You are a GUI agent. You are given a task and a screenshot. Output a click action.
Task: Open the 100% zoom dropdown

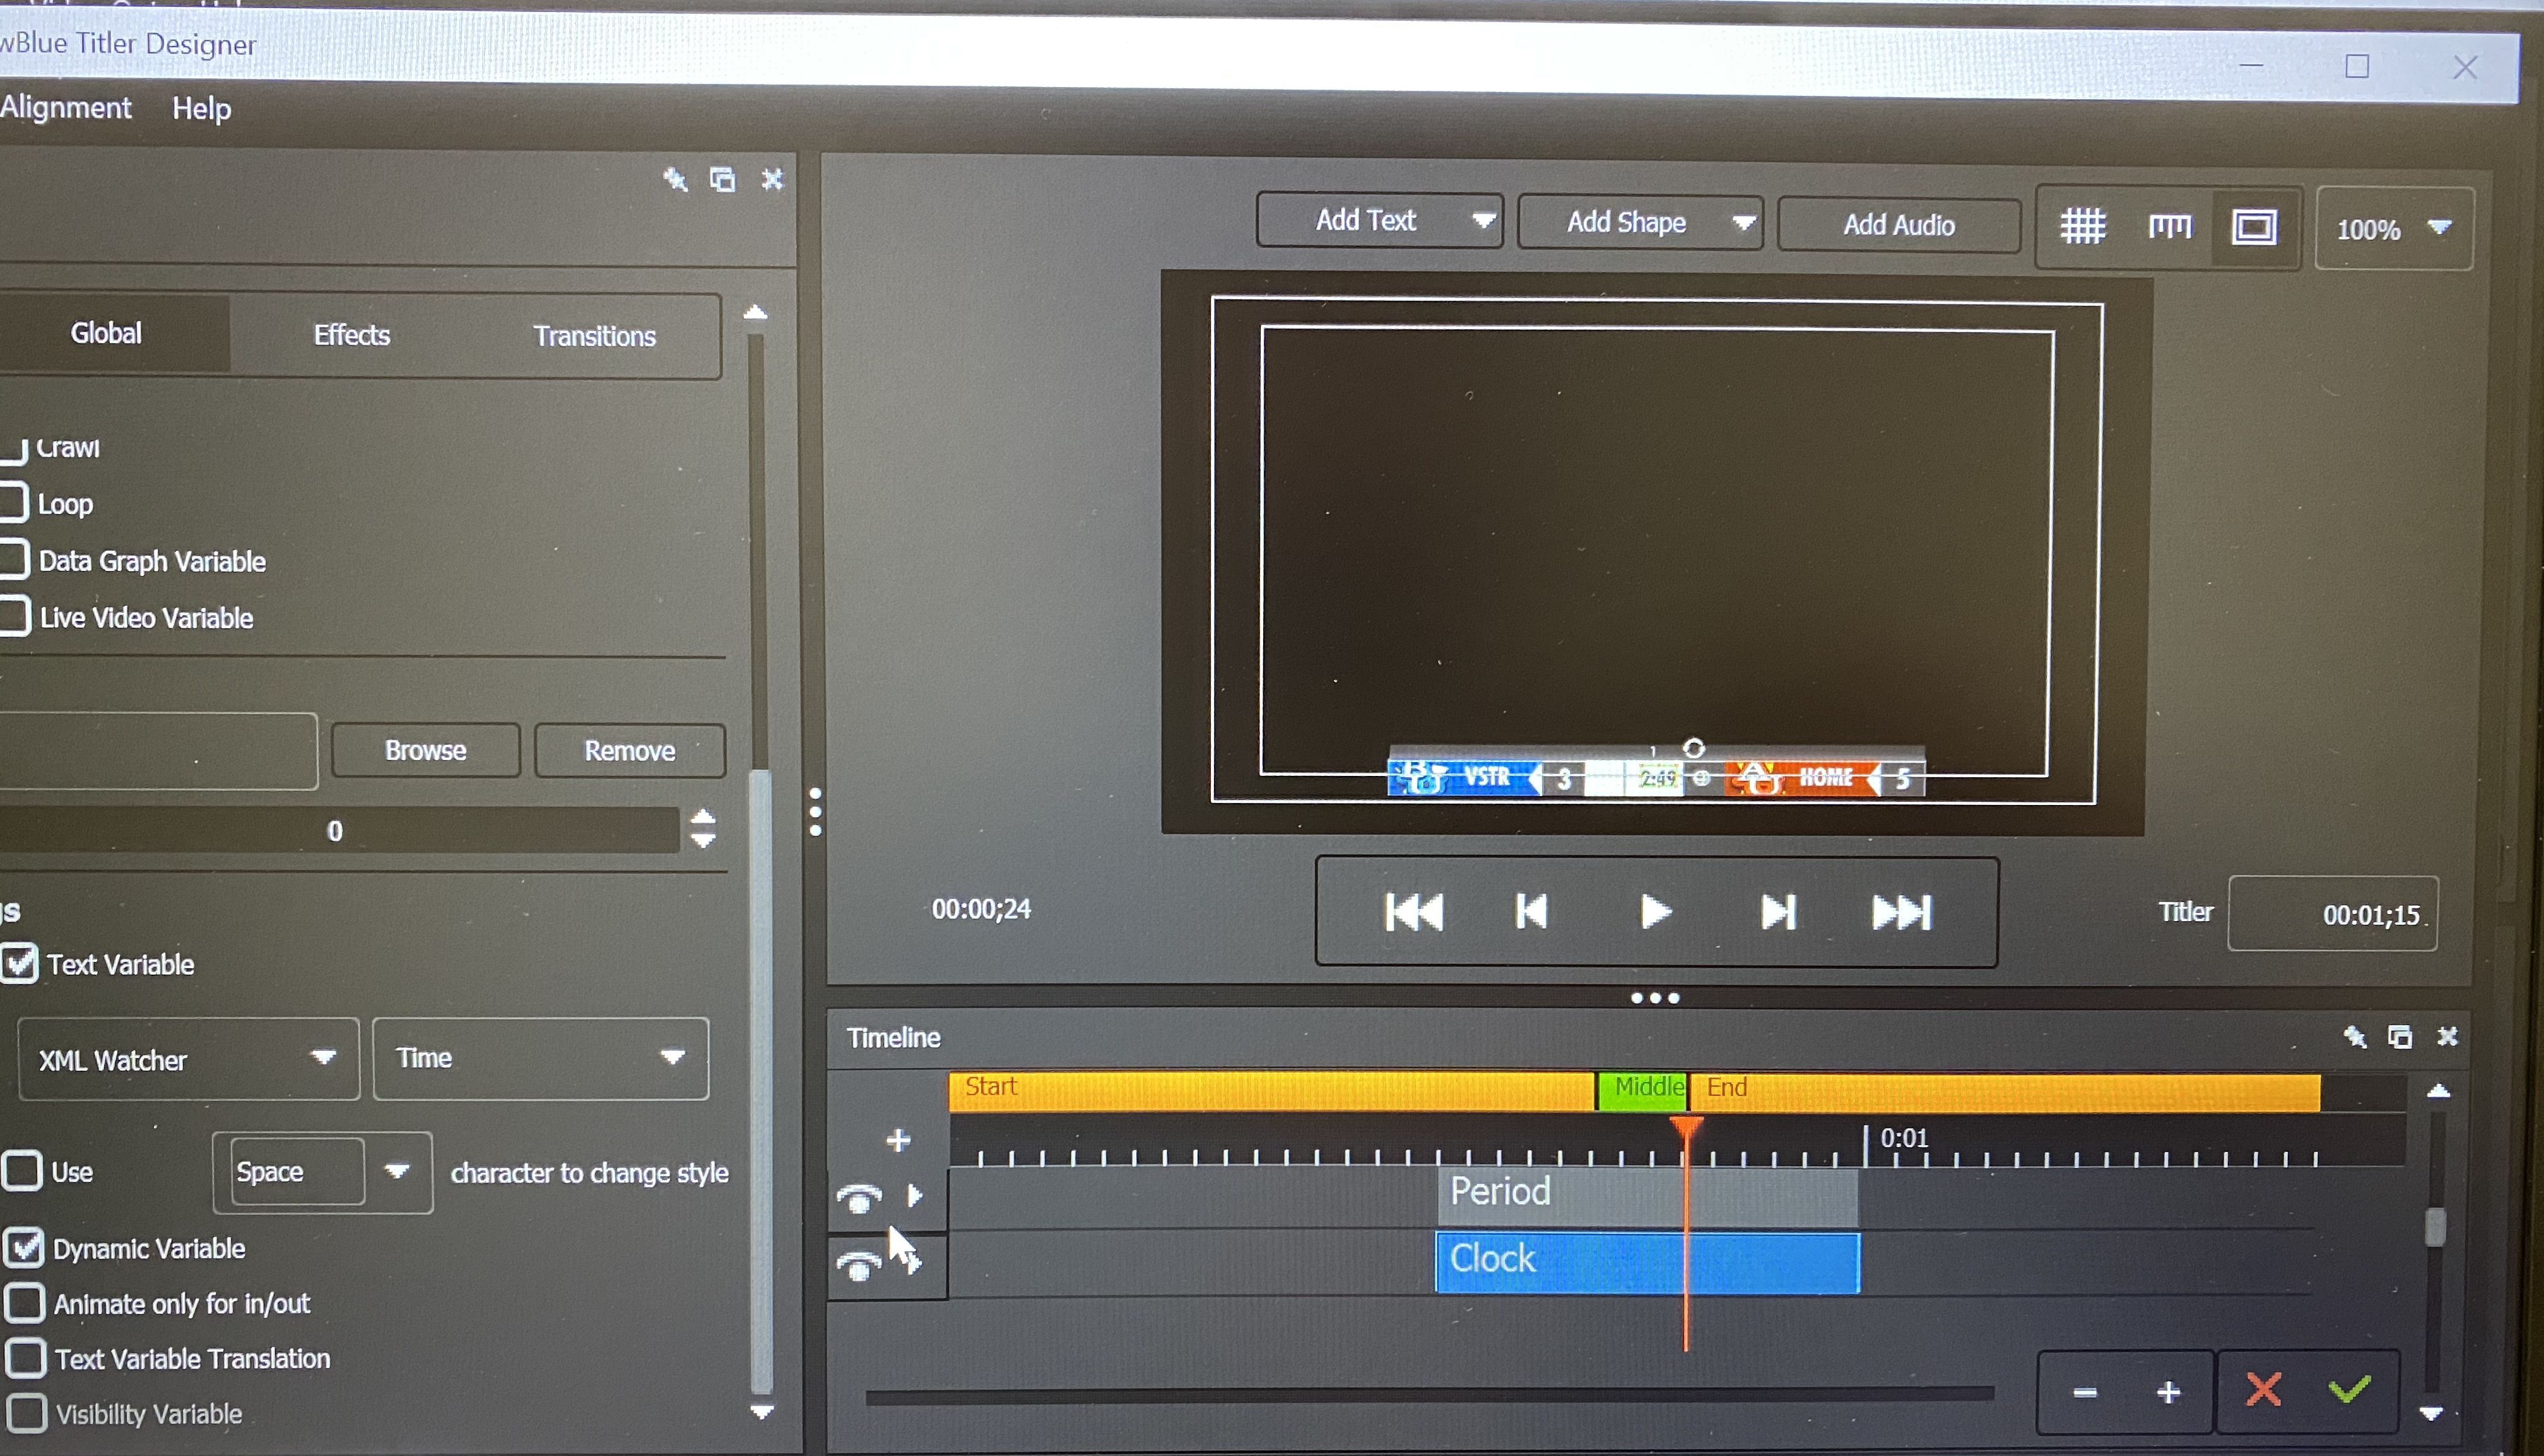[2394, 229]
